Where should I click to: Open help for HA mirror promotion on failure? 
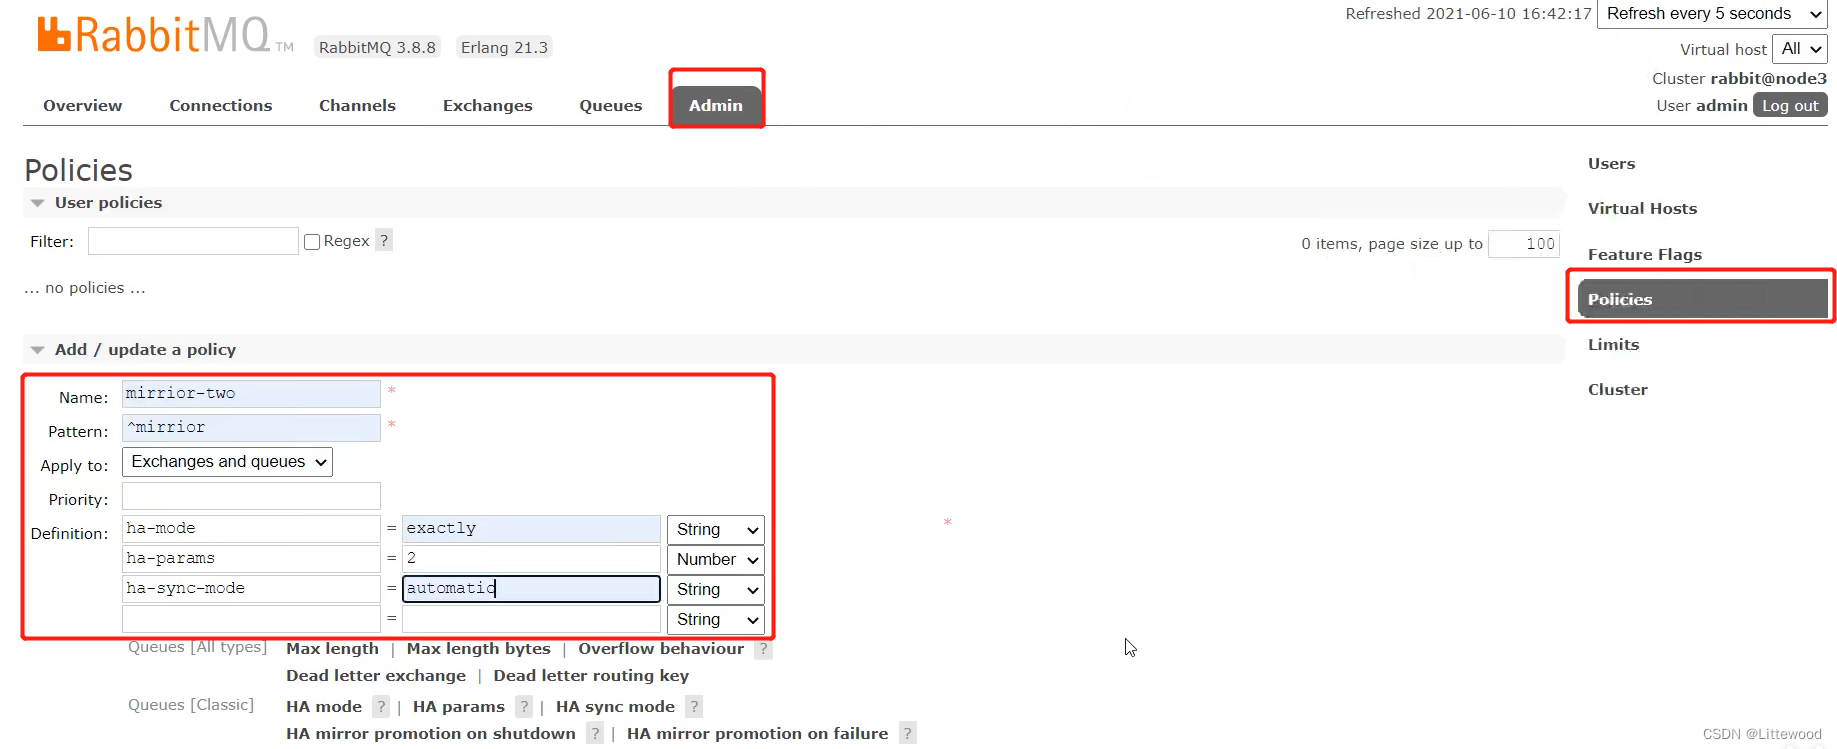tap(907, 734)
